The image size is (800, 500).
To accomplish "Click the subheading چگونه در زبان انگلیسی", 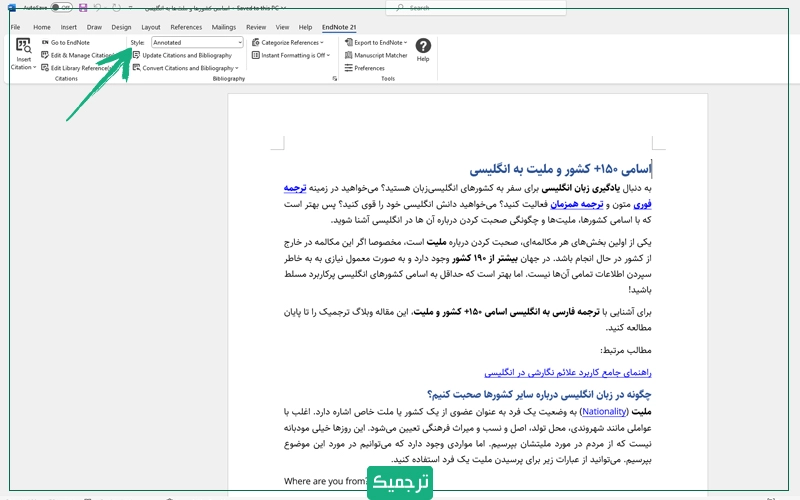I will tap(539, 394).
